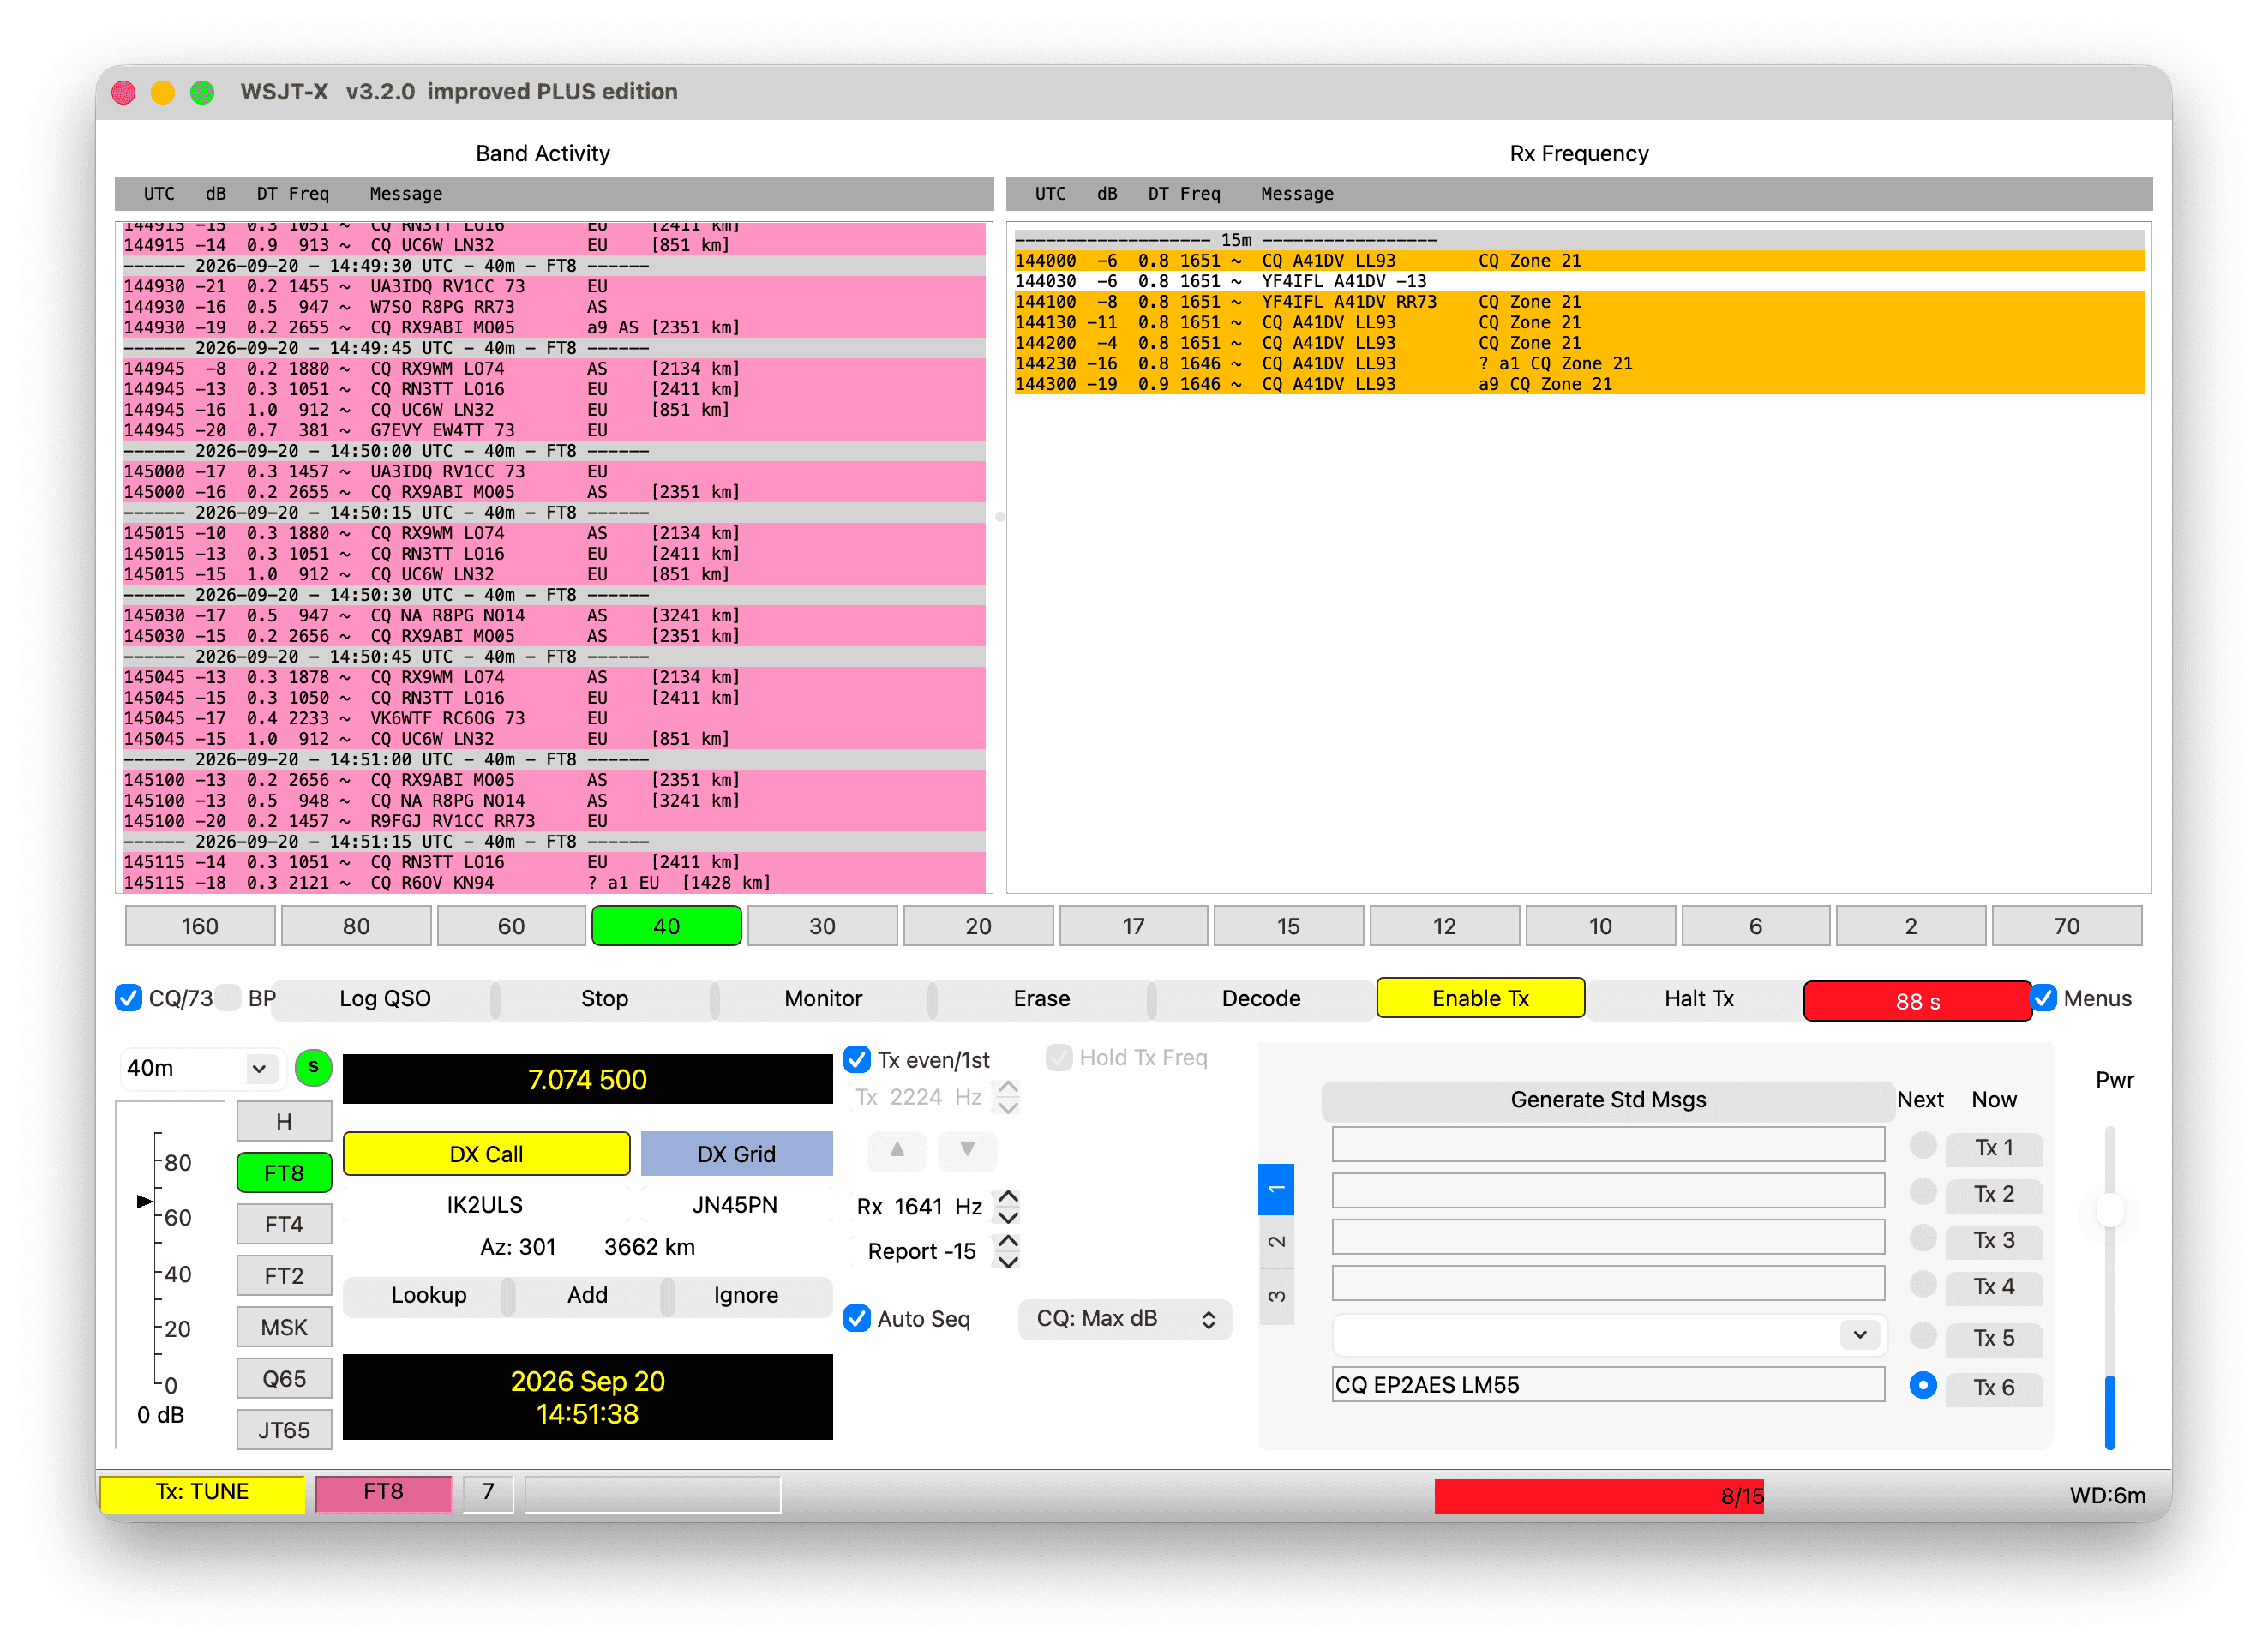Select the Tx 1 Next radio button
Viewport: 2268px width, 1649px height.
[1922, 1147]
